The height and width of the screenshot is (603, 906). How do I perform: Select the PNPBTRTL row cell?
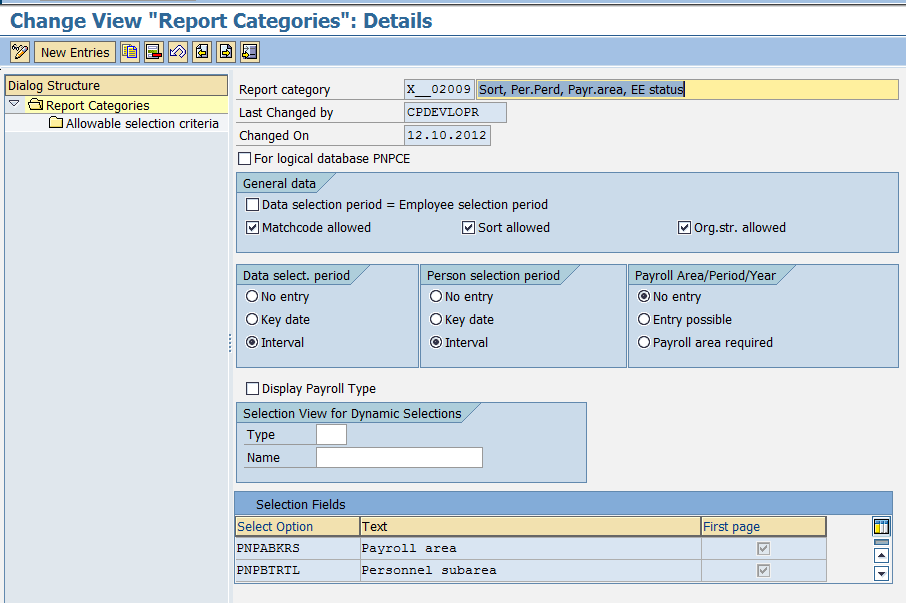click(298, 570)
